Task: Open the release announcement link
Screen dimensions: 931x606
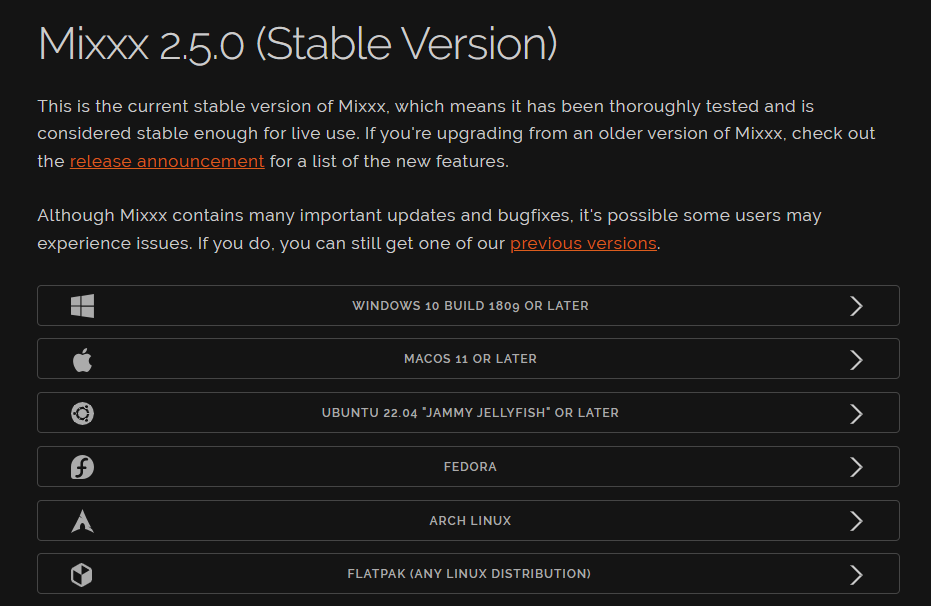Action: click(x=167, y=161)
